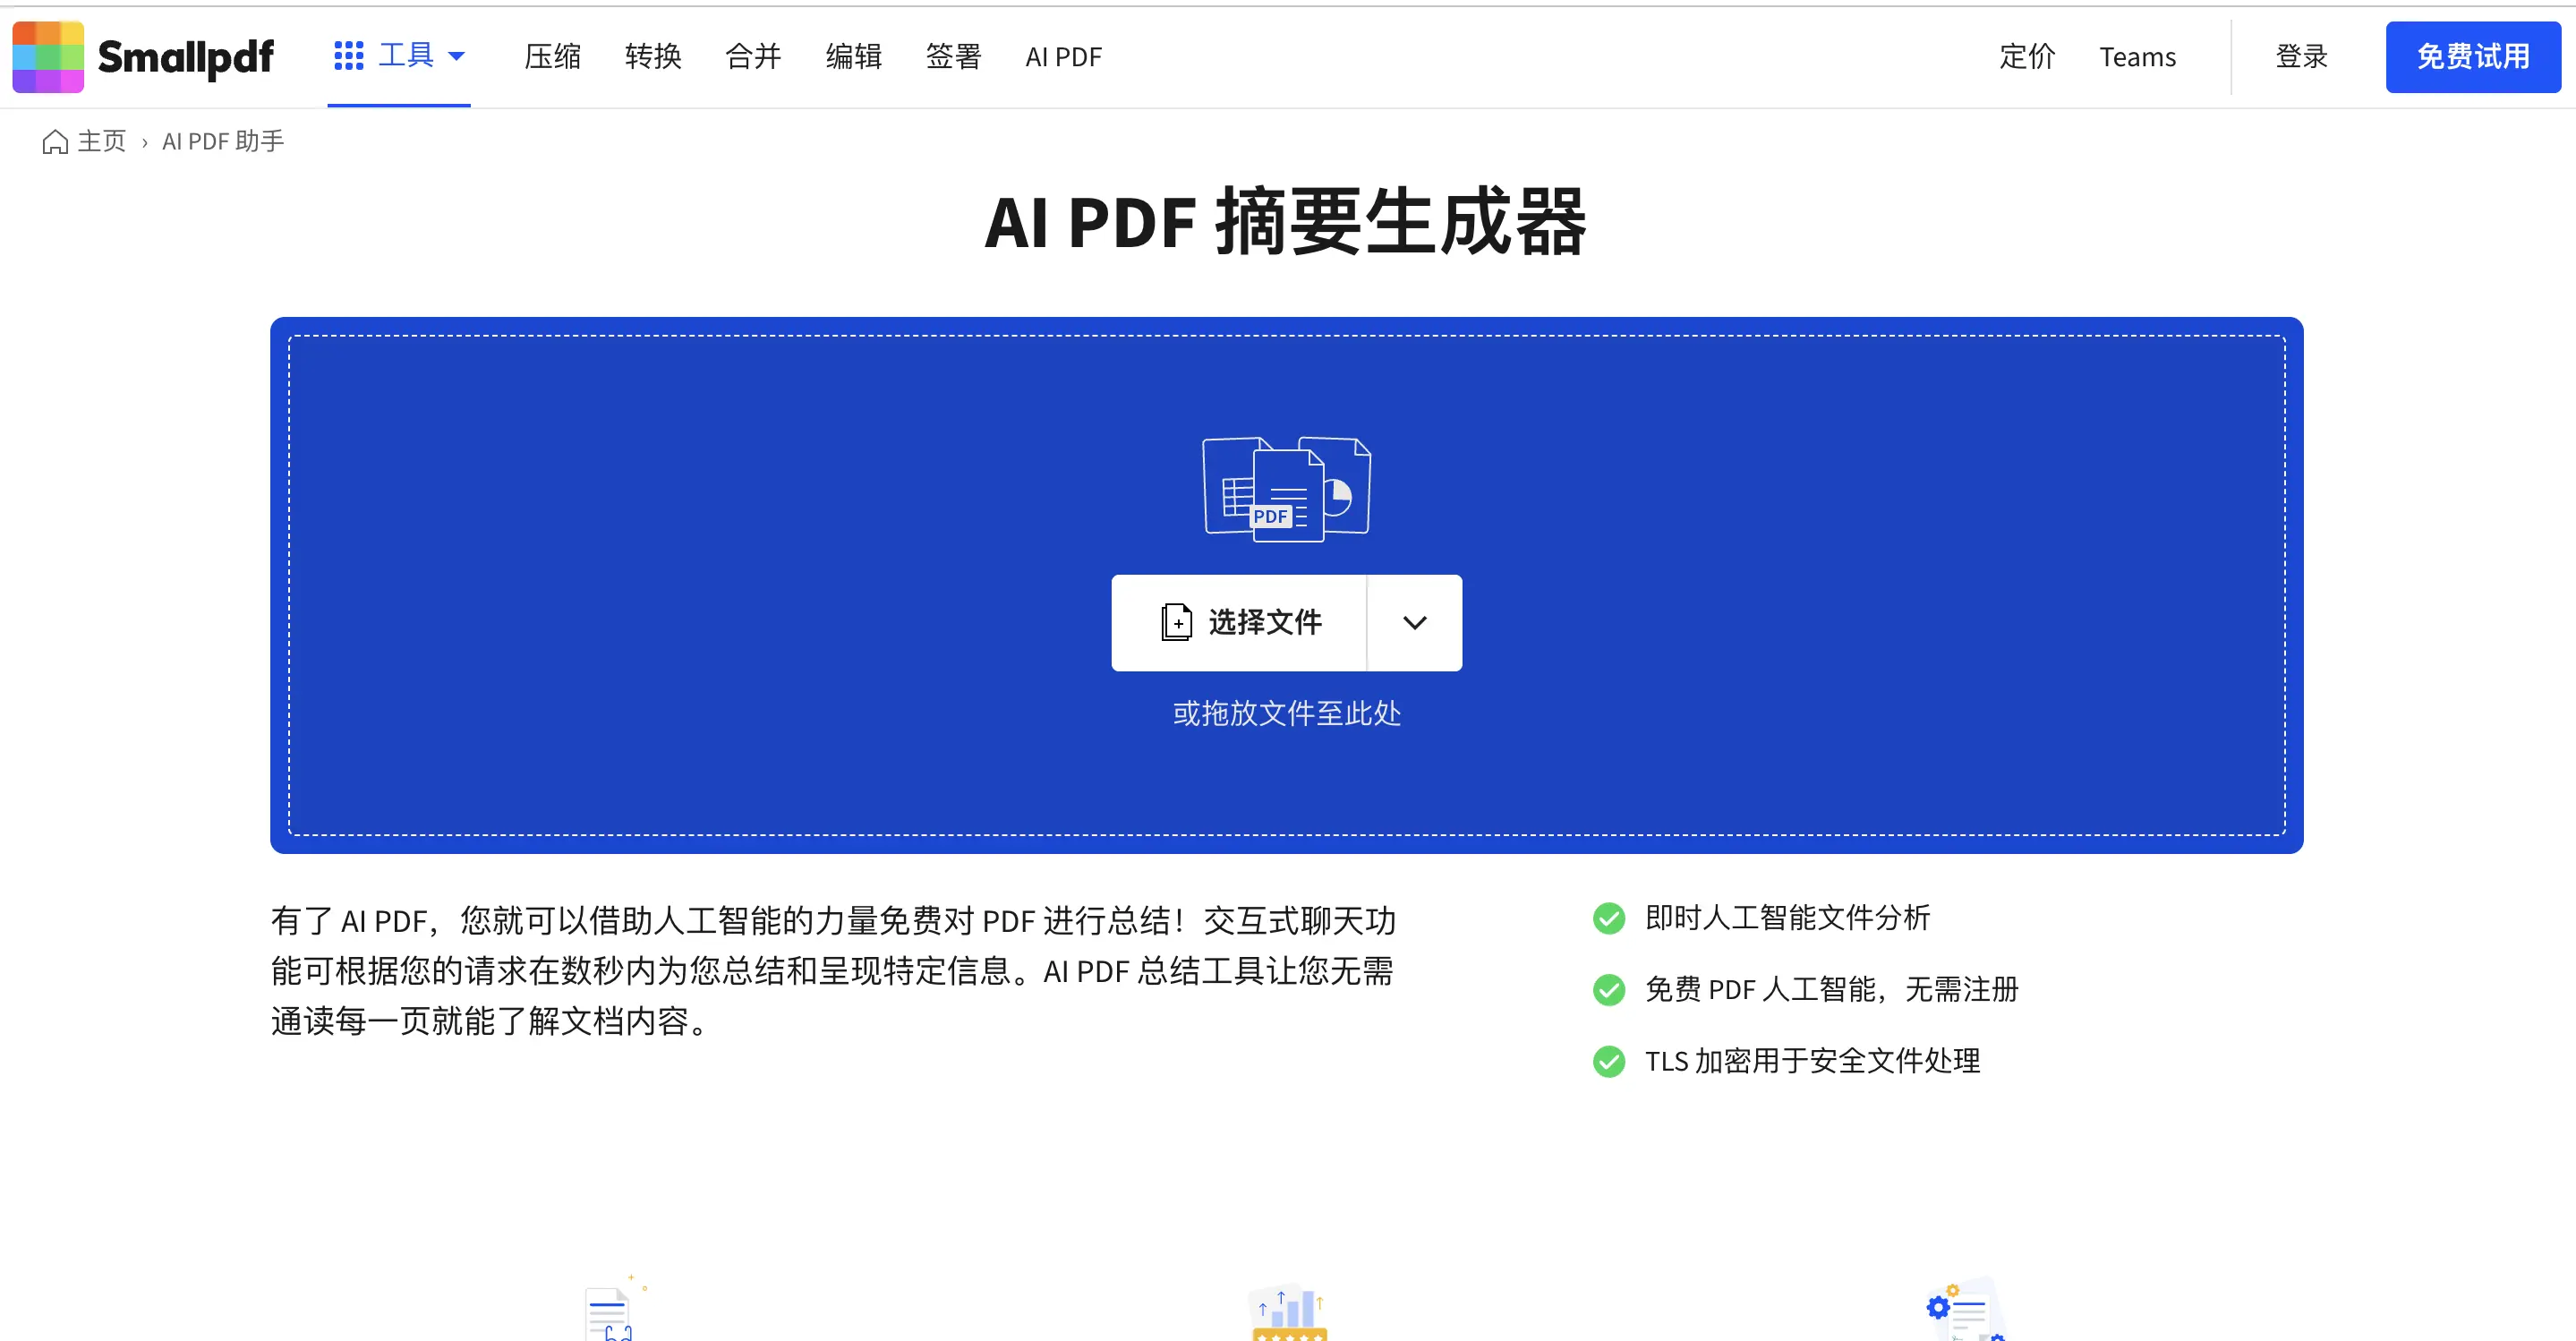Viewport: 2576px width, 1341px height.
Task: Click the bar chart illustration at bottom center
Action: tap(1289, 1312)
